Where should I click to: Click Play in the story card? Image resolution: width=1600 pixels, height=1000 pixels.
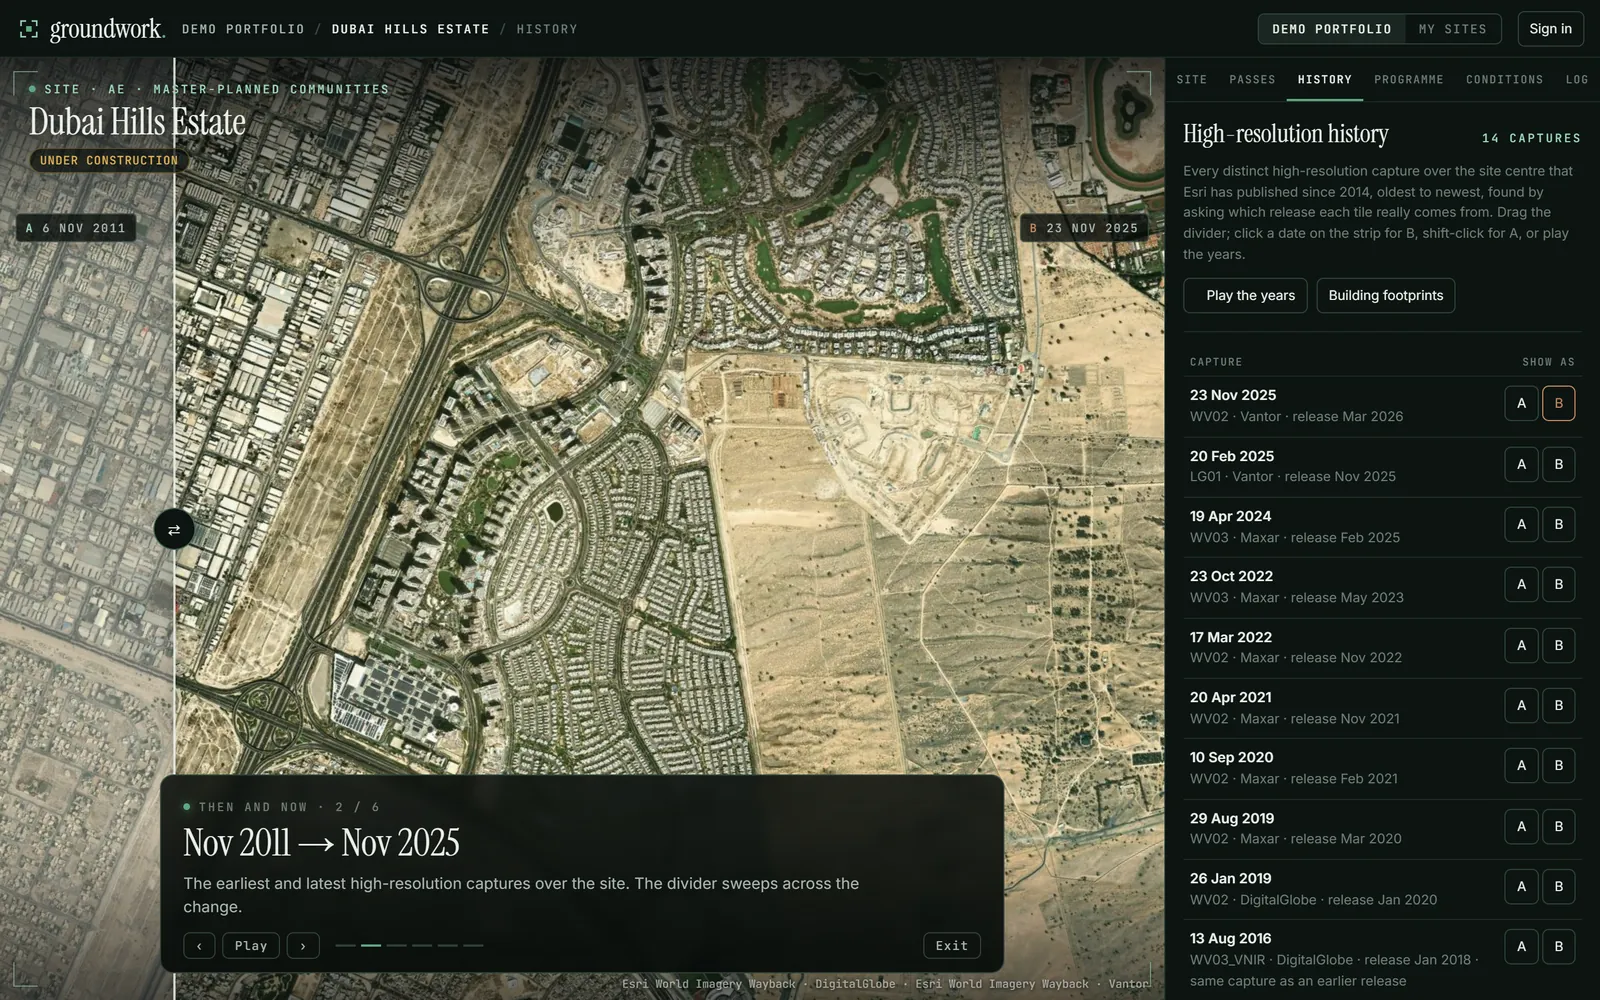251,945
